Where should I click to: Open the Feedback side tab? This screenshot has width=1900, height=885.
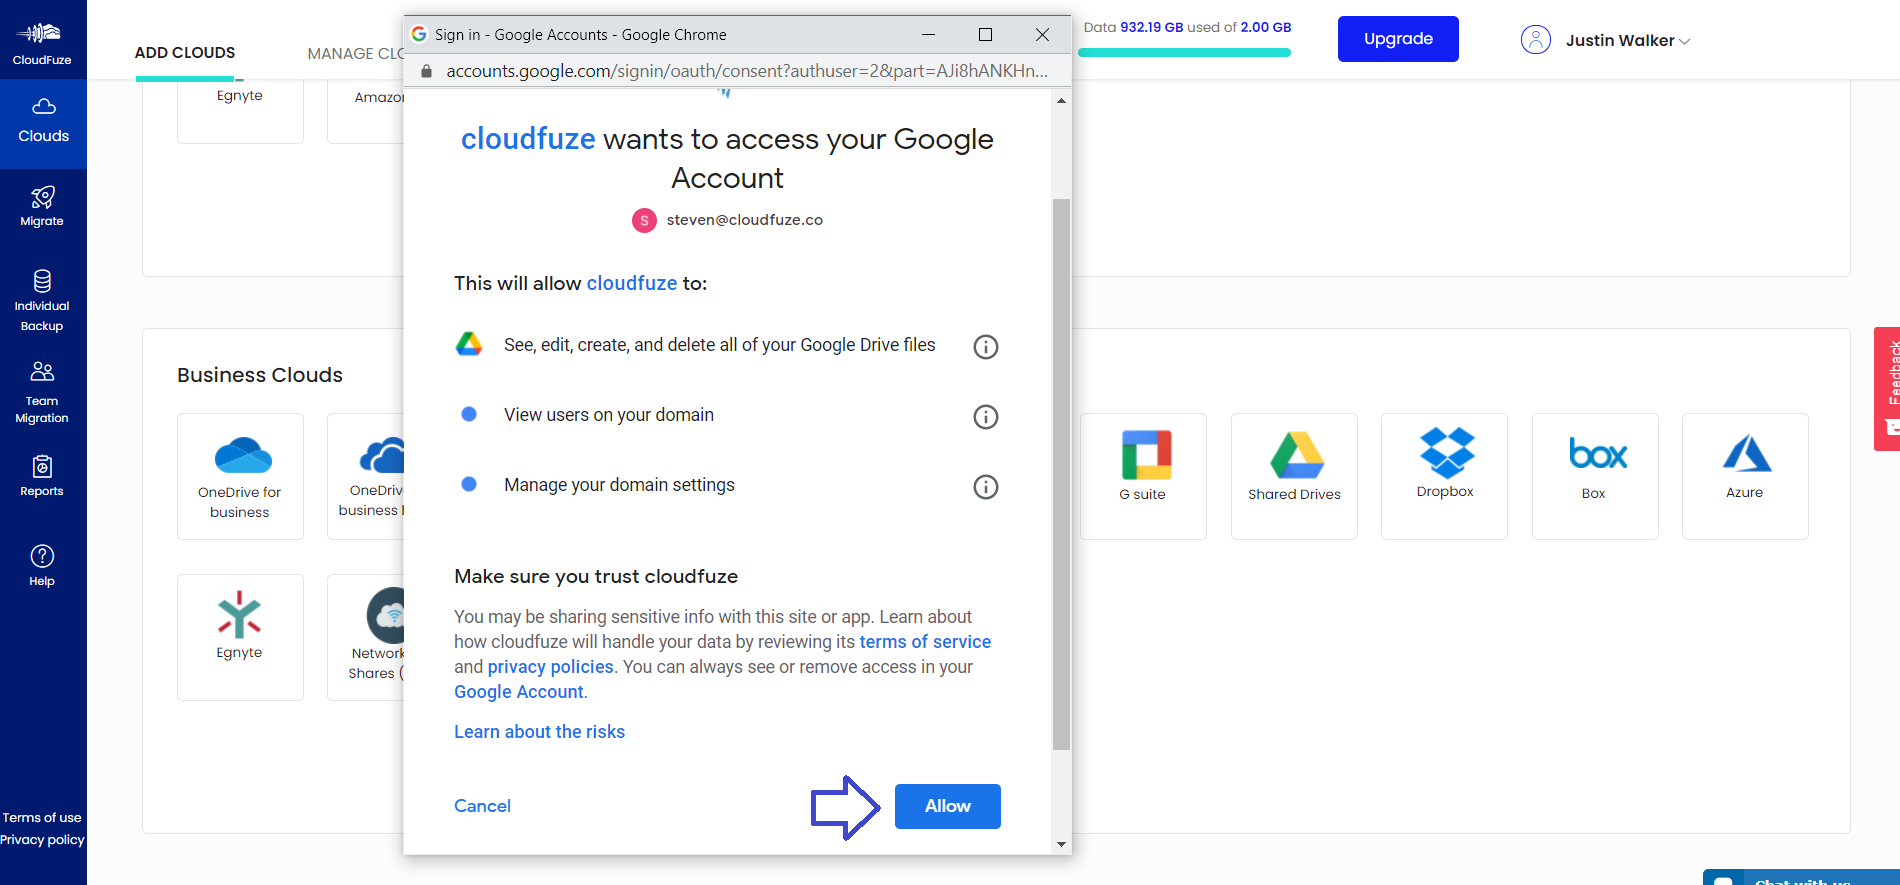(x=1887, y=389)
